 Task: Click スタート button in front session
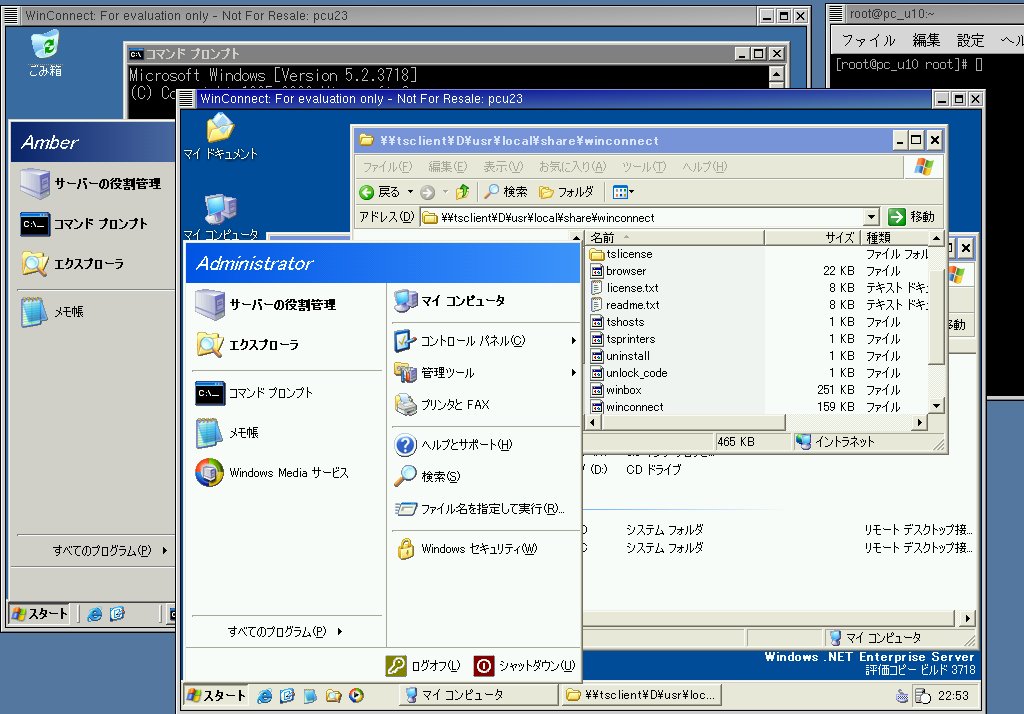[216, 695]
